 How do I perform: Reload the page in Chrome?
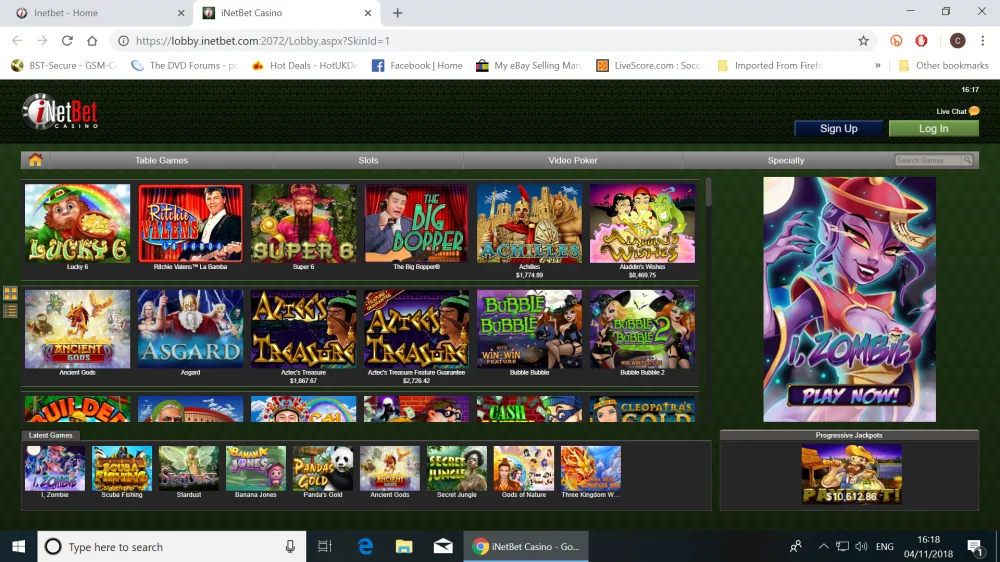[x=67, y=41]
